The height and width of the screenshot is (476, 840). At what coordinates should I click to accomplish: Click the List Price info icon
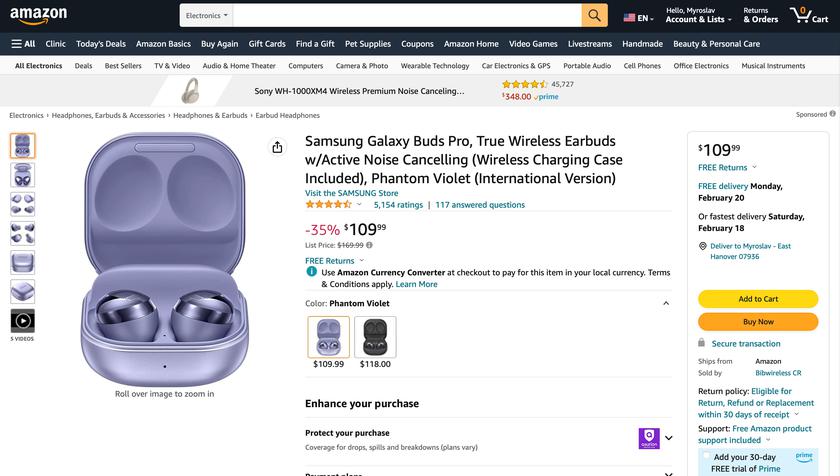click(369, 245)
